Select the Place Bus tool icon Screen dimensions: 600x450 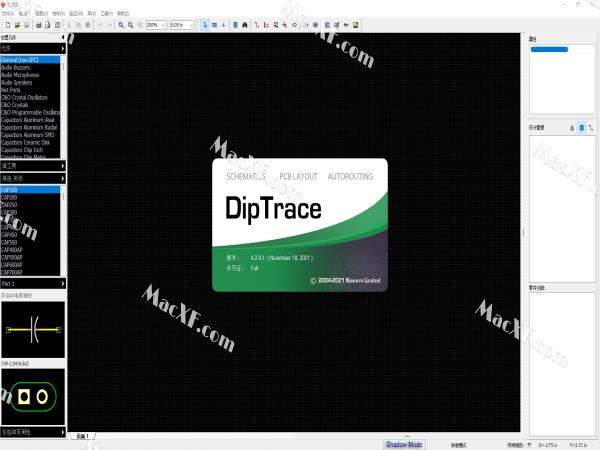click(266, 25)
